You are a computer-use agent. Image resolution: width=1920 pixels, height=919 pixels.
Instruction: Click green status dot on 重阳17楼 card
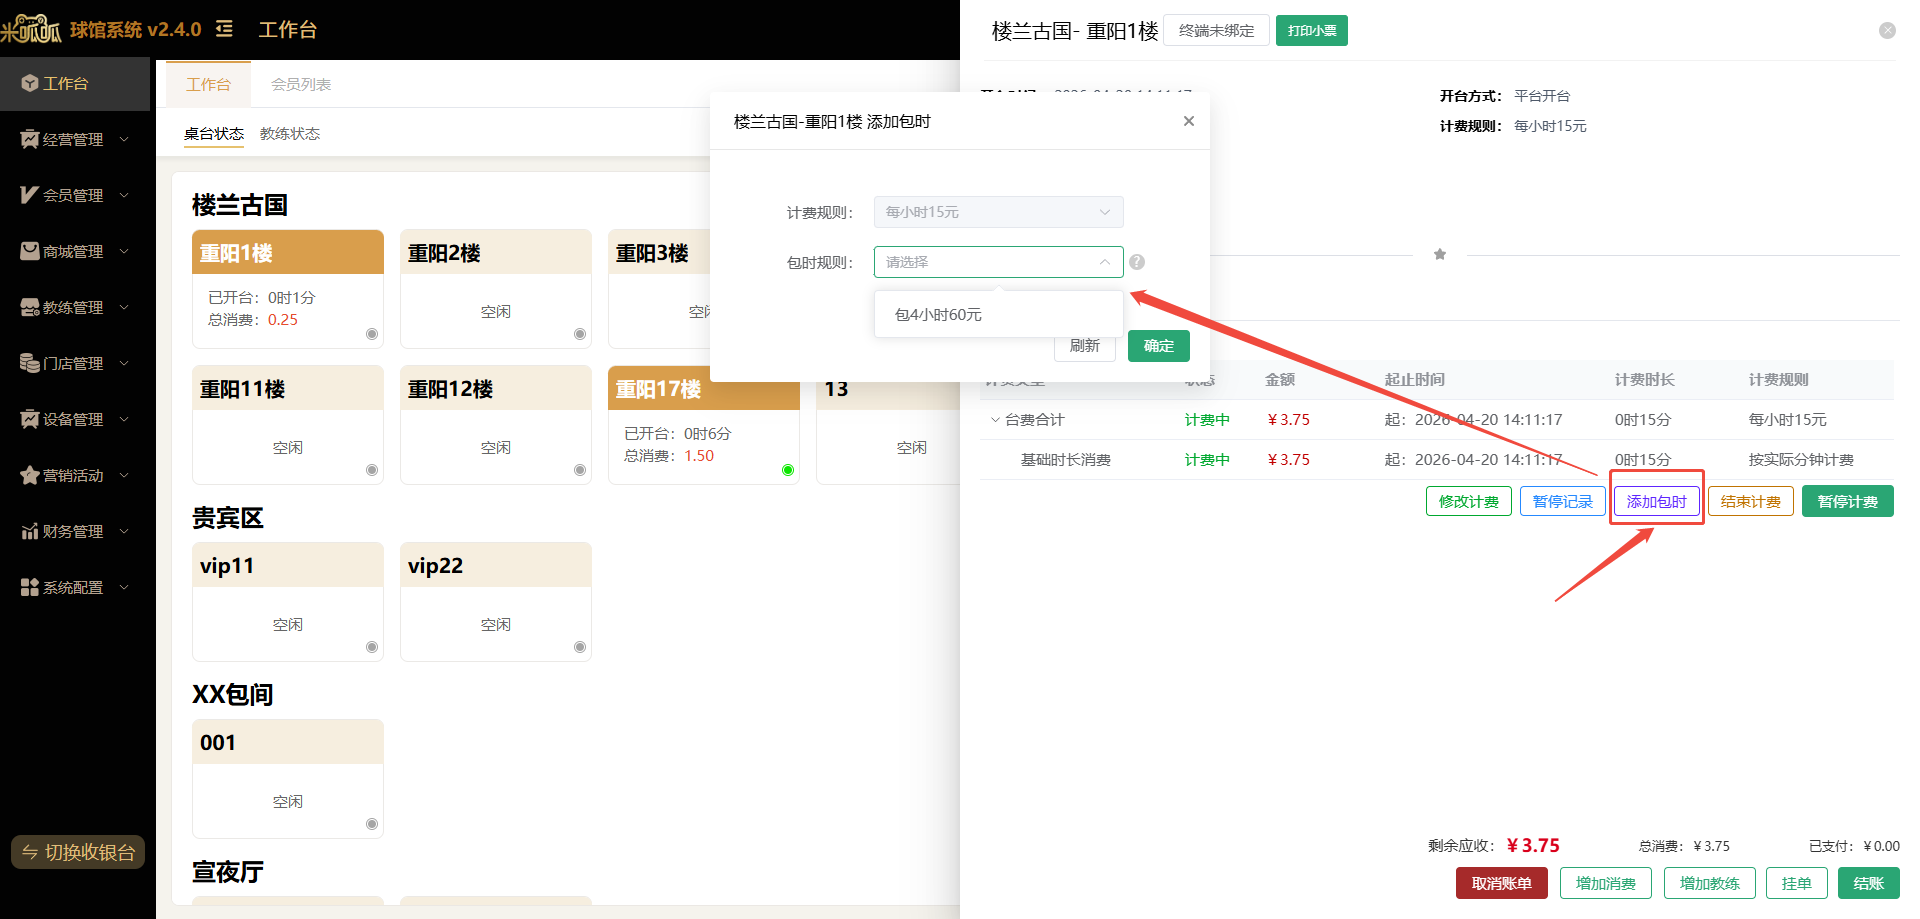click(788, 470)
